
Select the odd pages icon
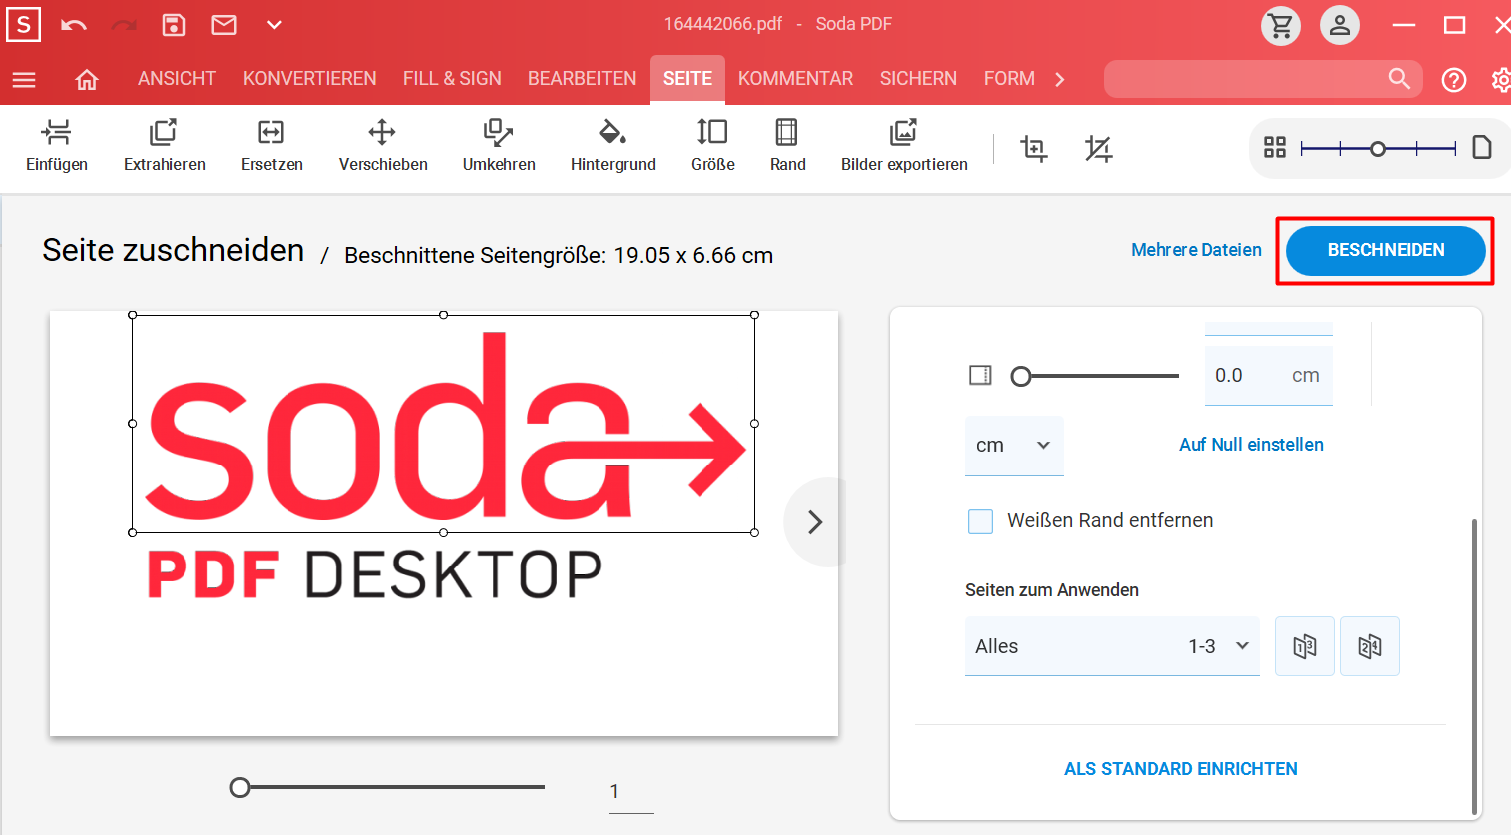click(1305, 646)
